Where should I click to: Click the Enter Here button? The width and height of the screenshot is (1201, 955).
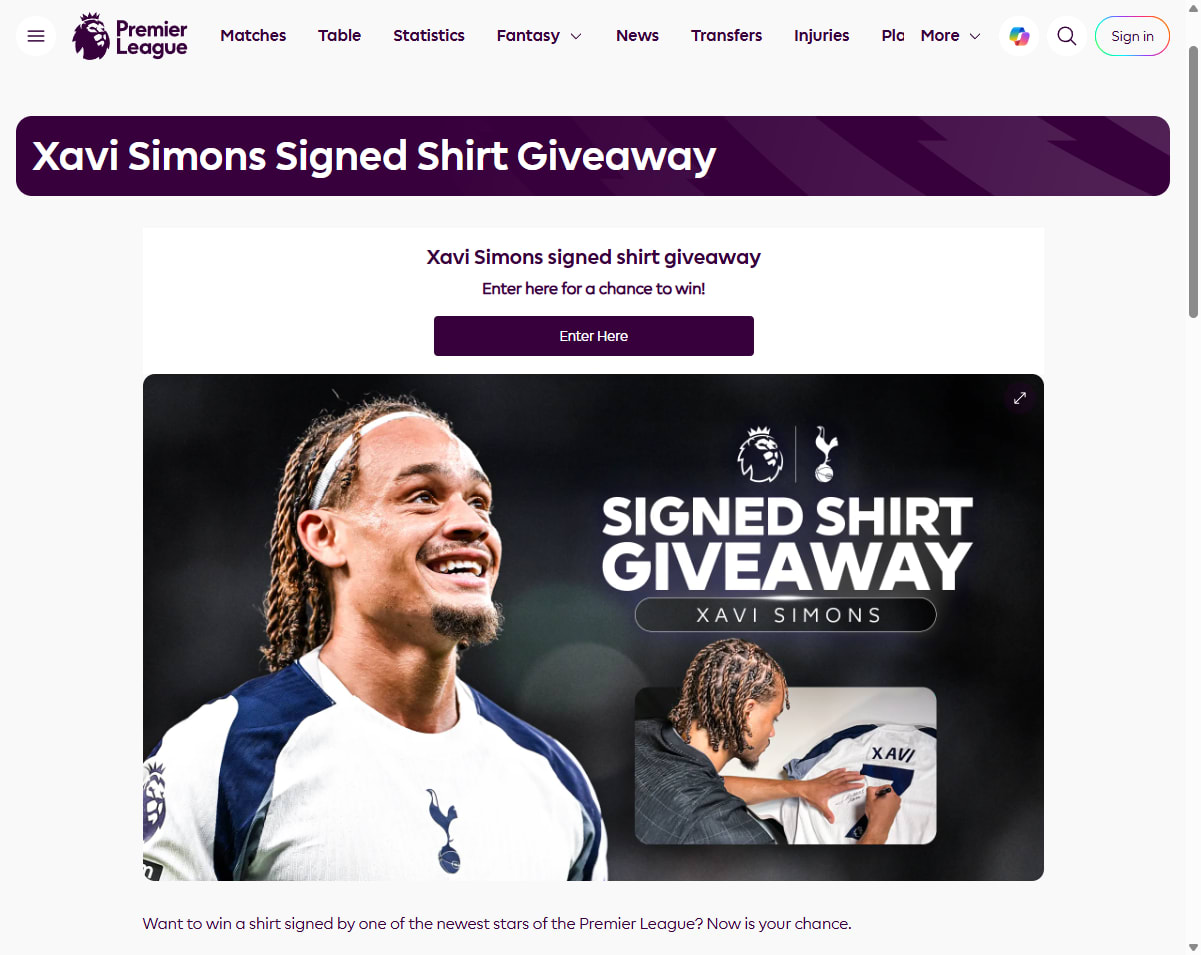[594, 336]
